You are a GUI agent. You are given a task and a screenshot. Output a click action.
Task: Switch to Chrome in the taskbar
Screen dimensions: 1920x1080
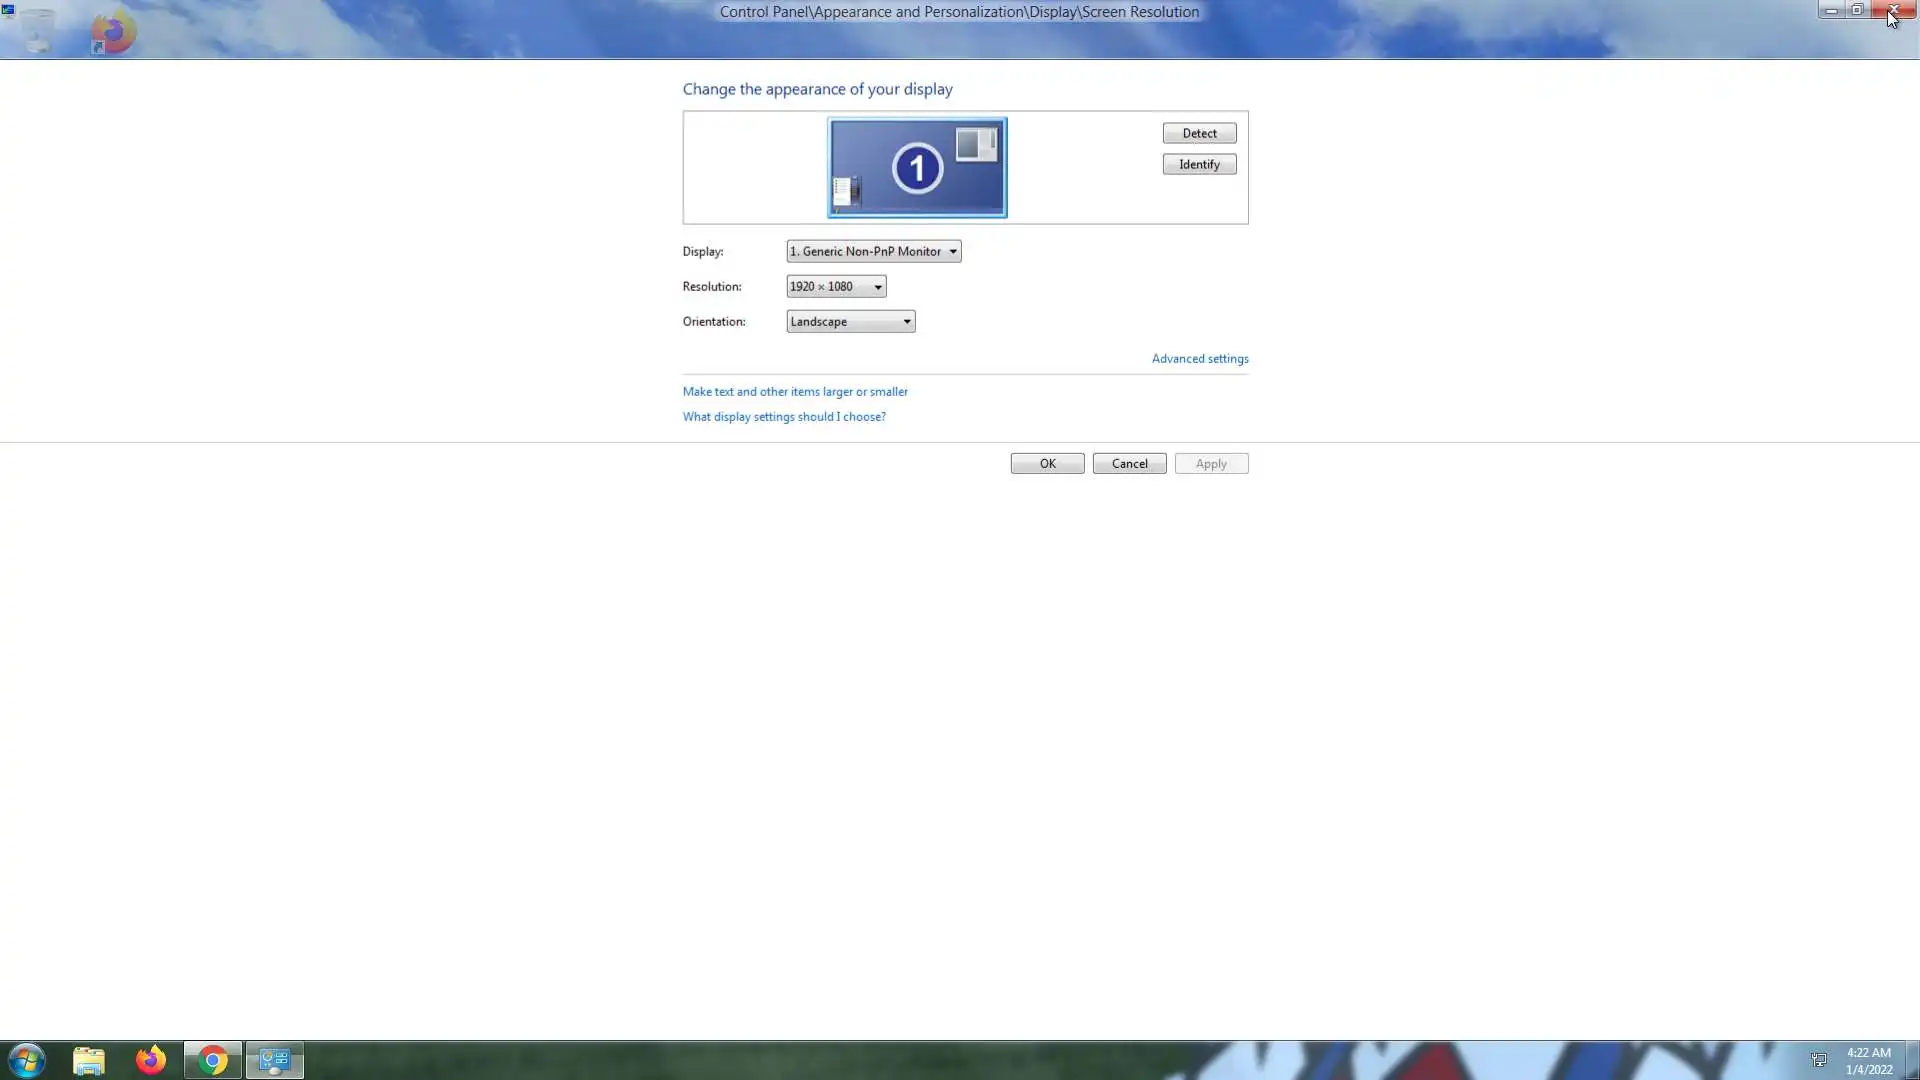point(213,1060)
